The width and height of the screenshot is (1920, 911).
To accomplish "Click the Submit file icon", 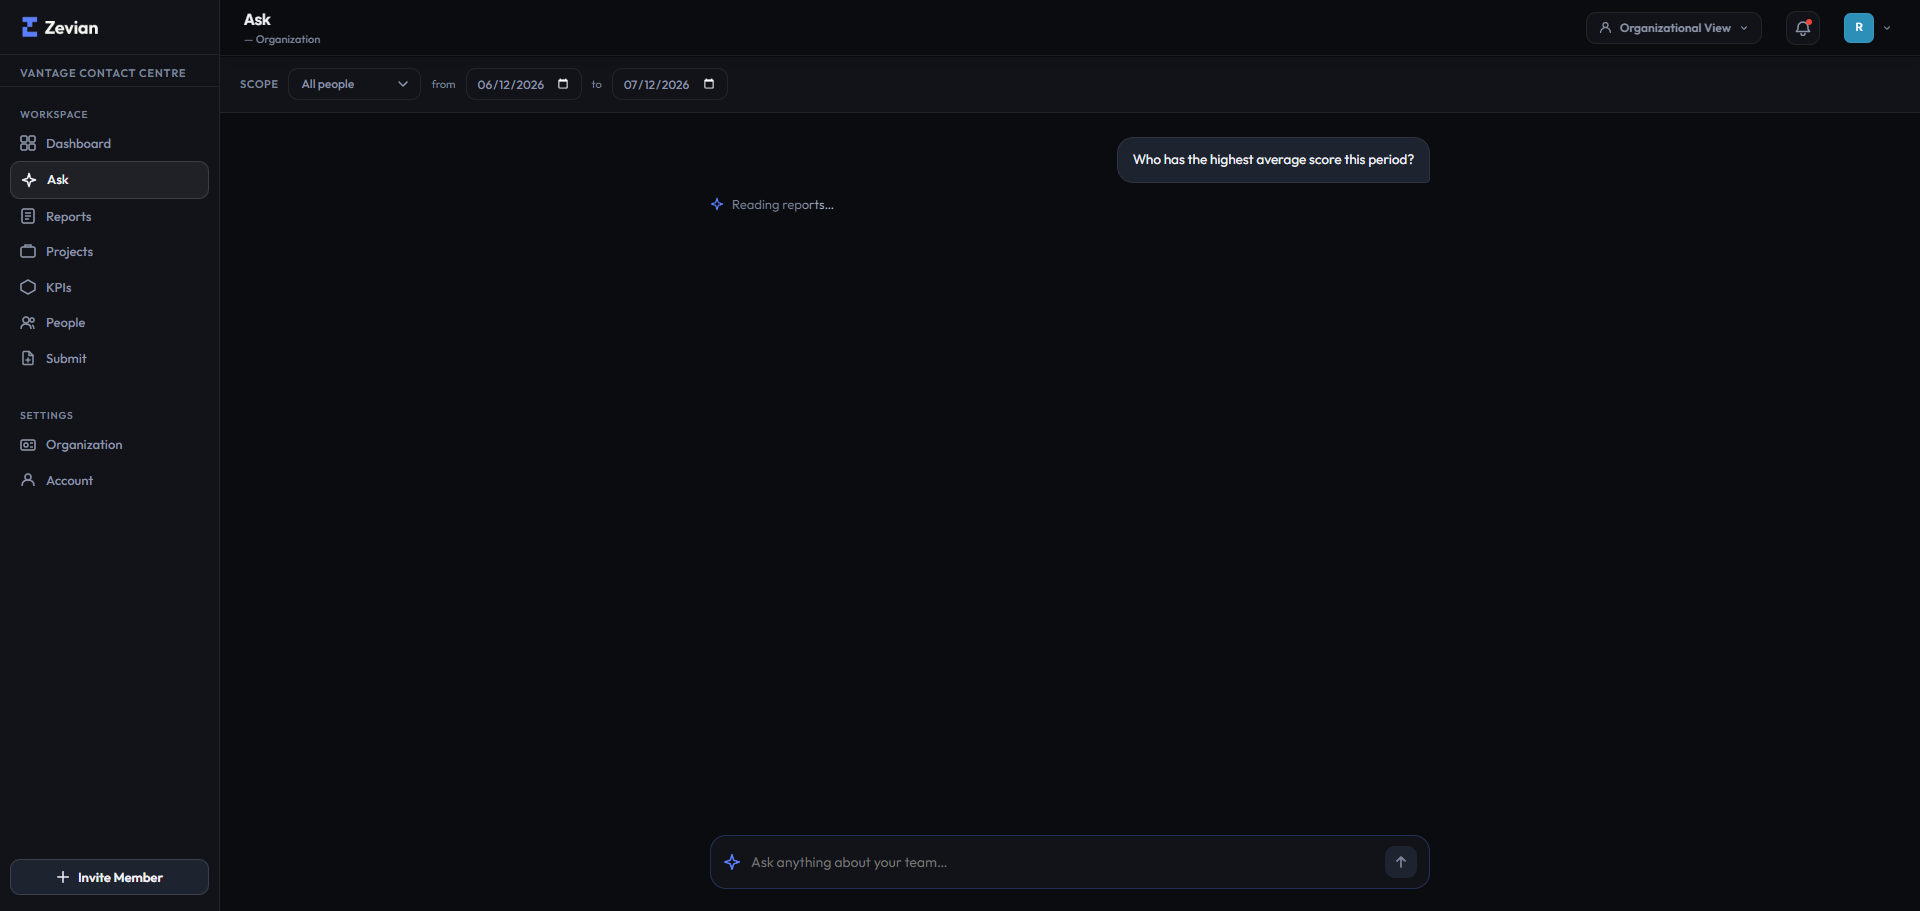I will (28, 358).
